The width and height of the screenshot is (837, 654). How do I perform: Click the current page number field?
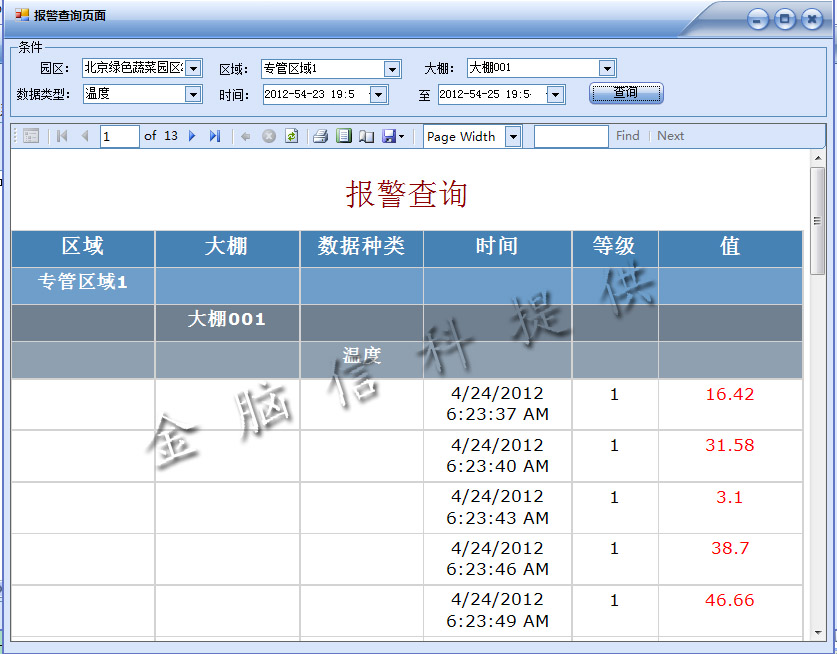(119, 136)
